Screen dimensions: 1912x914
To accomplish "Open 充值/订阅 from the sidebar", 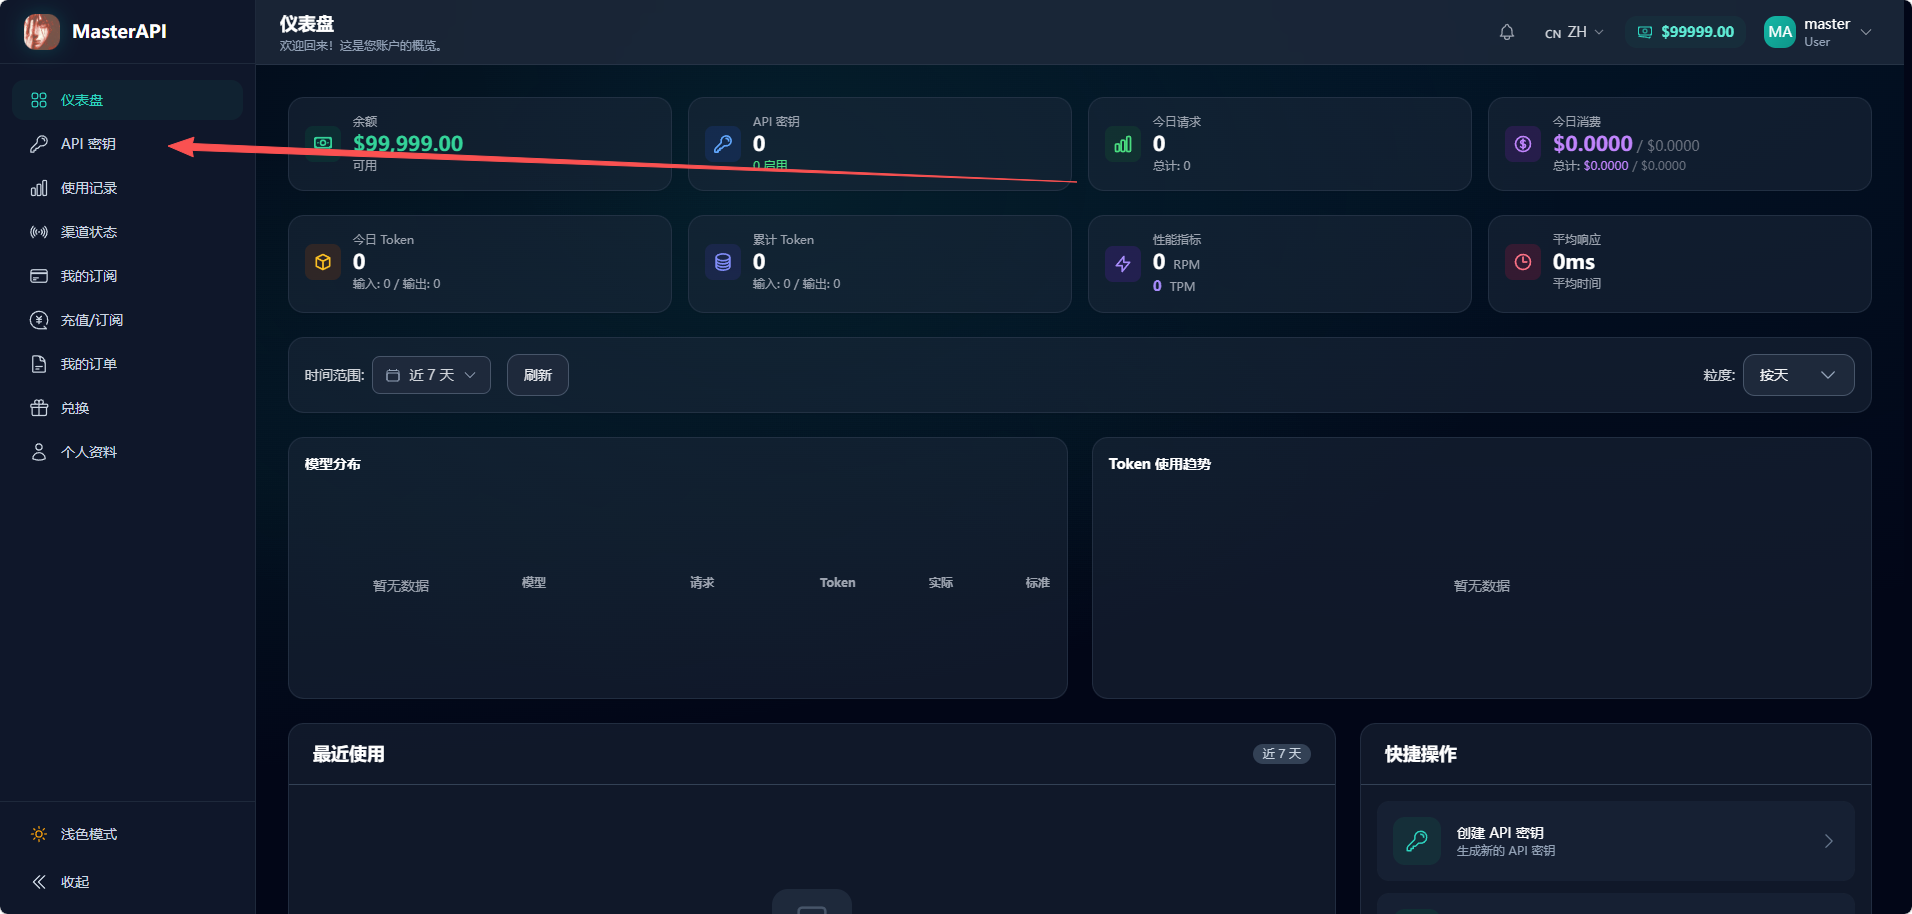I will (x=127, y=320).
